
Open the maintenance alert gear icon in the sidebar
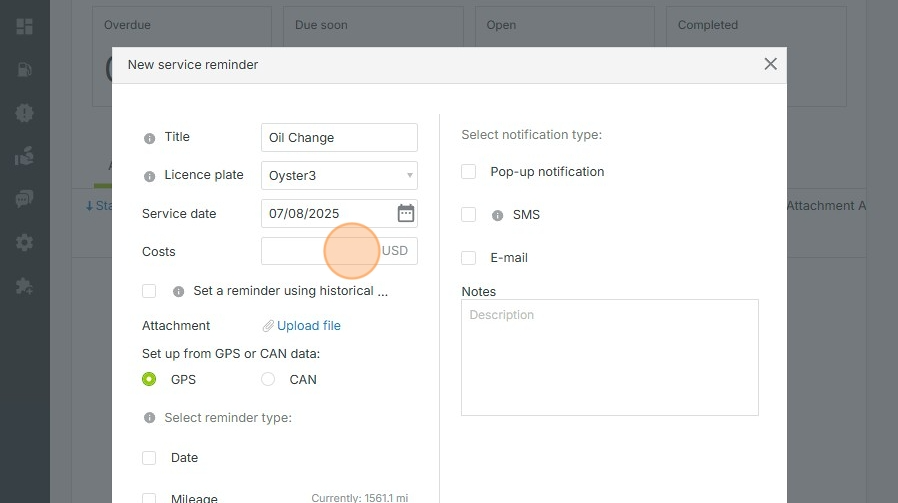(24, 113)
